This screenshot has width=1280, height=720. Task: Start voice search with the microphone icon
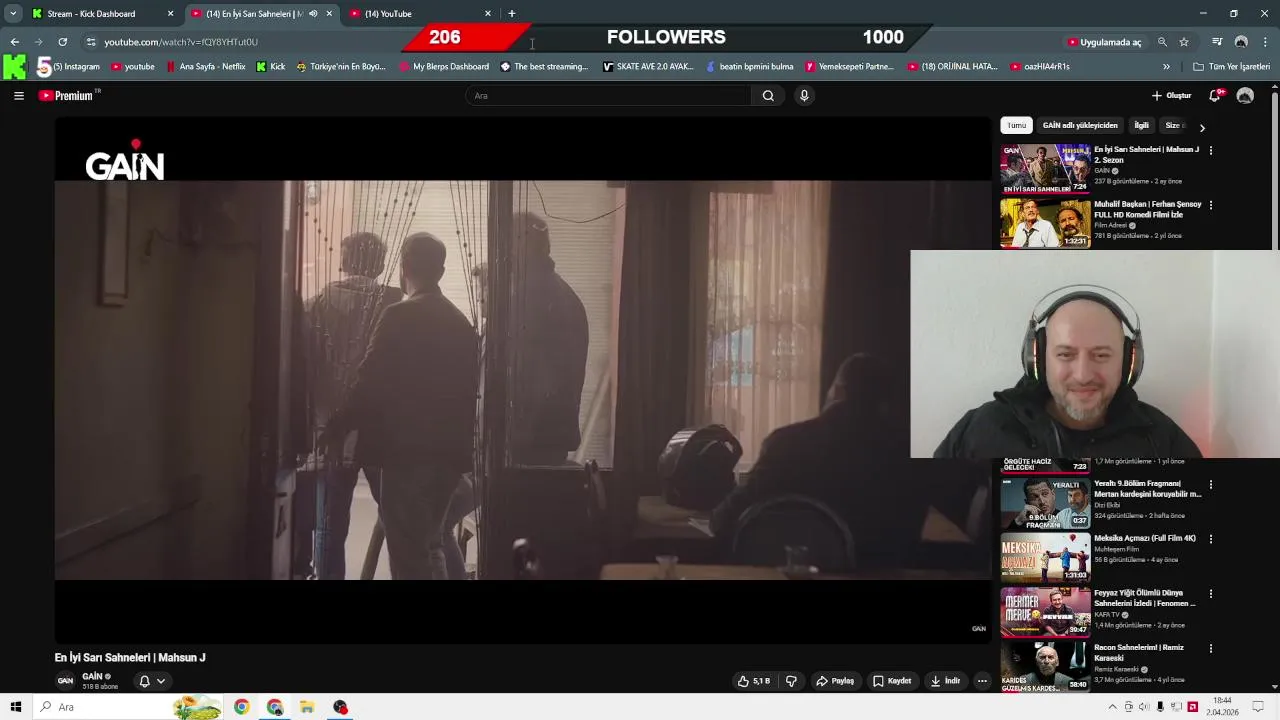[804, 96]
